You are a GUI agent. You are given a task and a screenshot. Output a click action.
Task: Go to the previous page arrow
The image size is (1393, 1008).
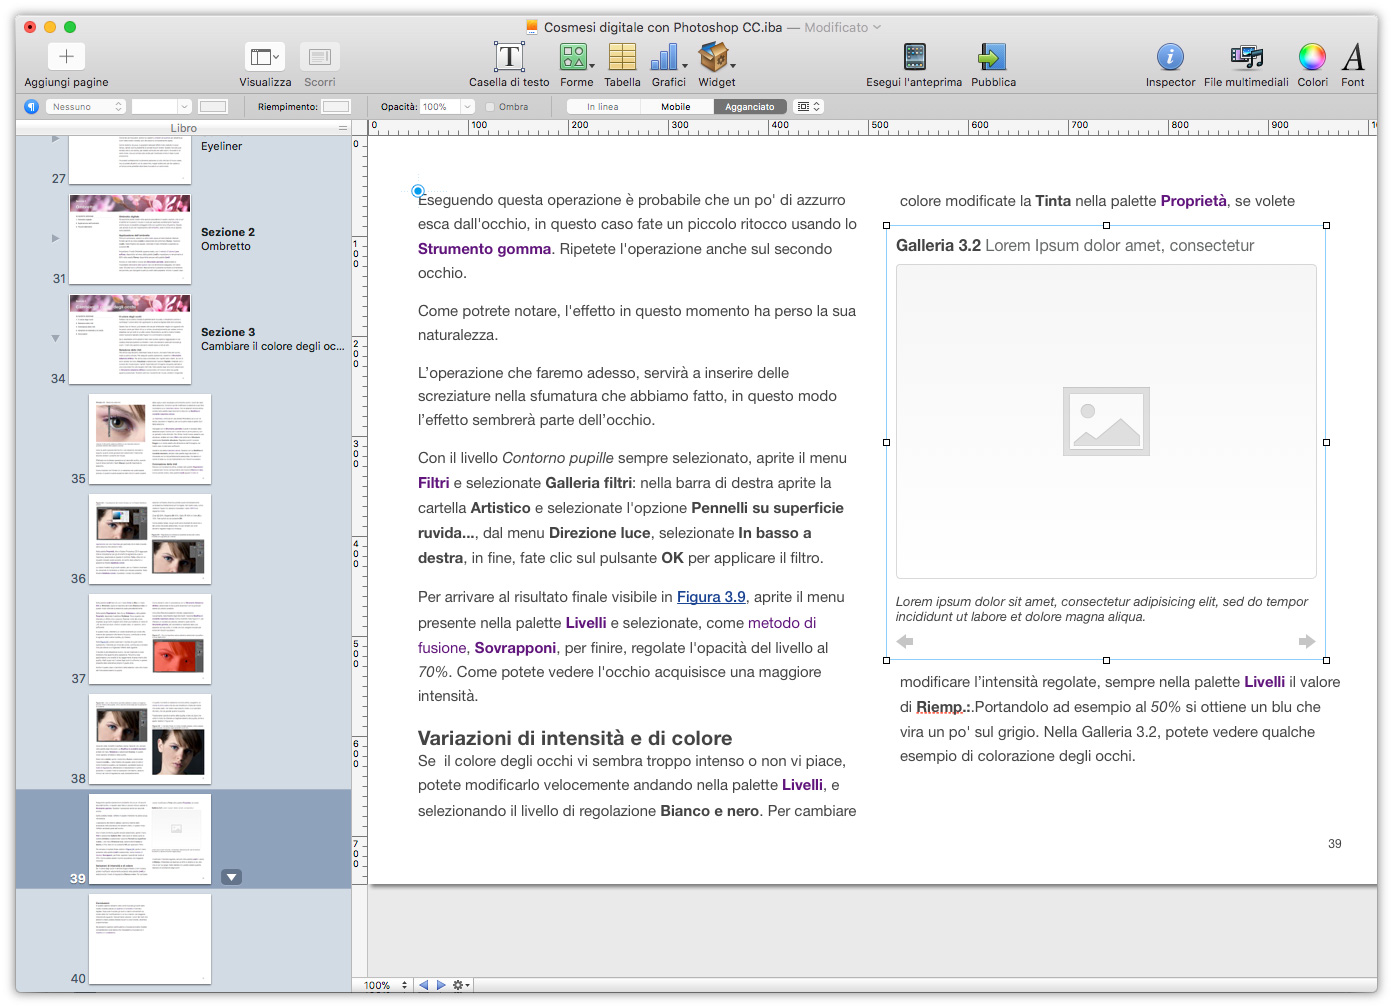[x=423, y=985]
